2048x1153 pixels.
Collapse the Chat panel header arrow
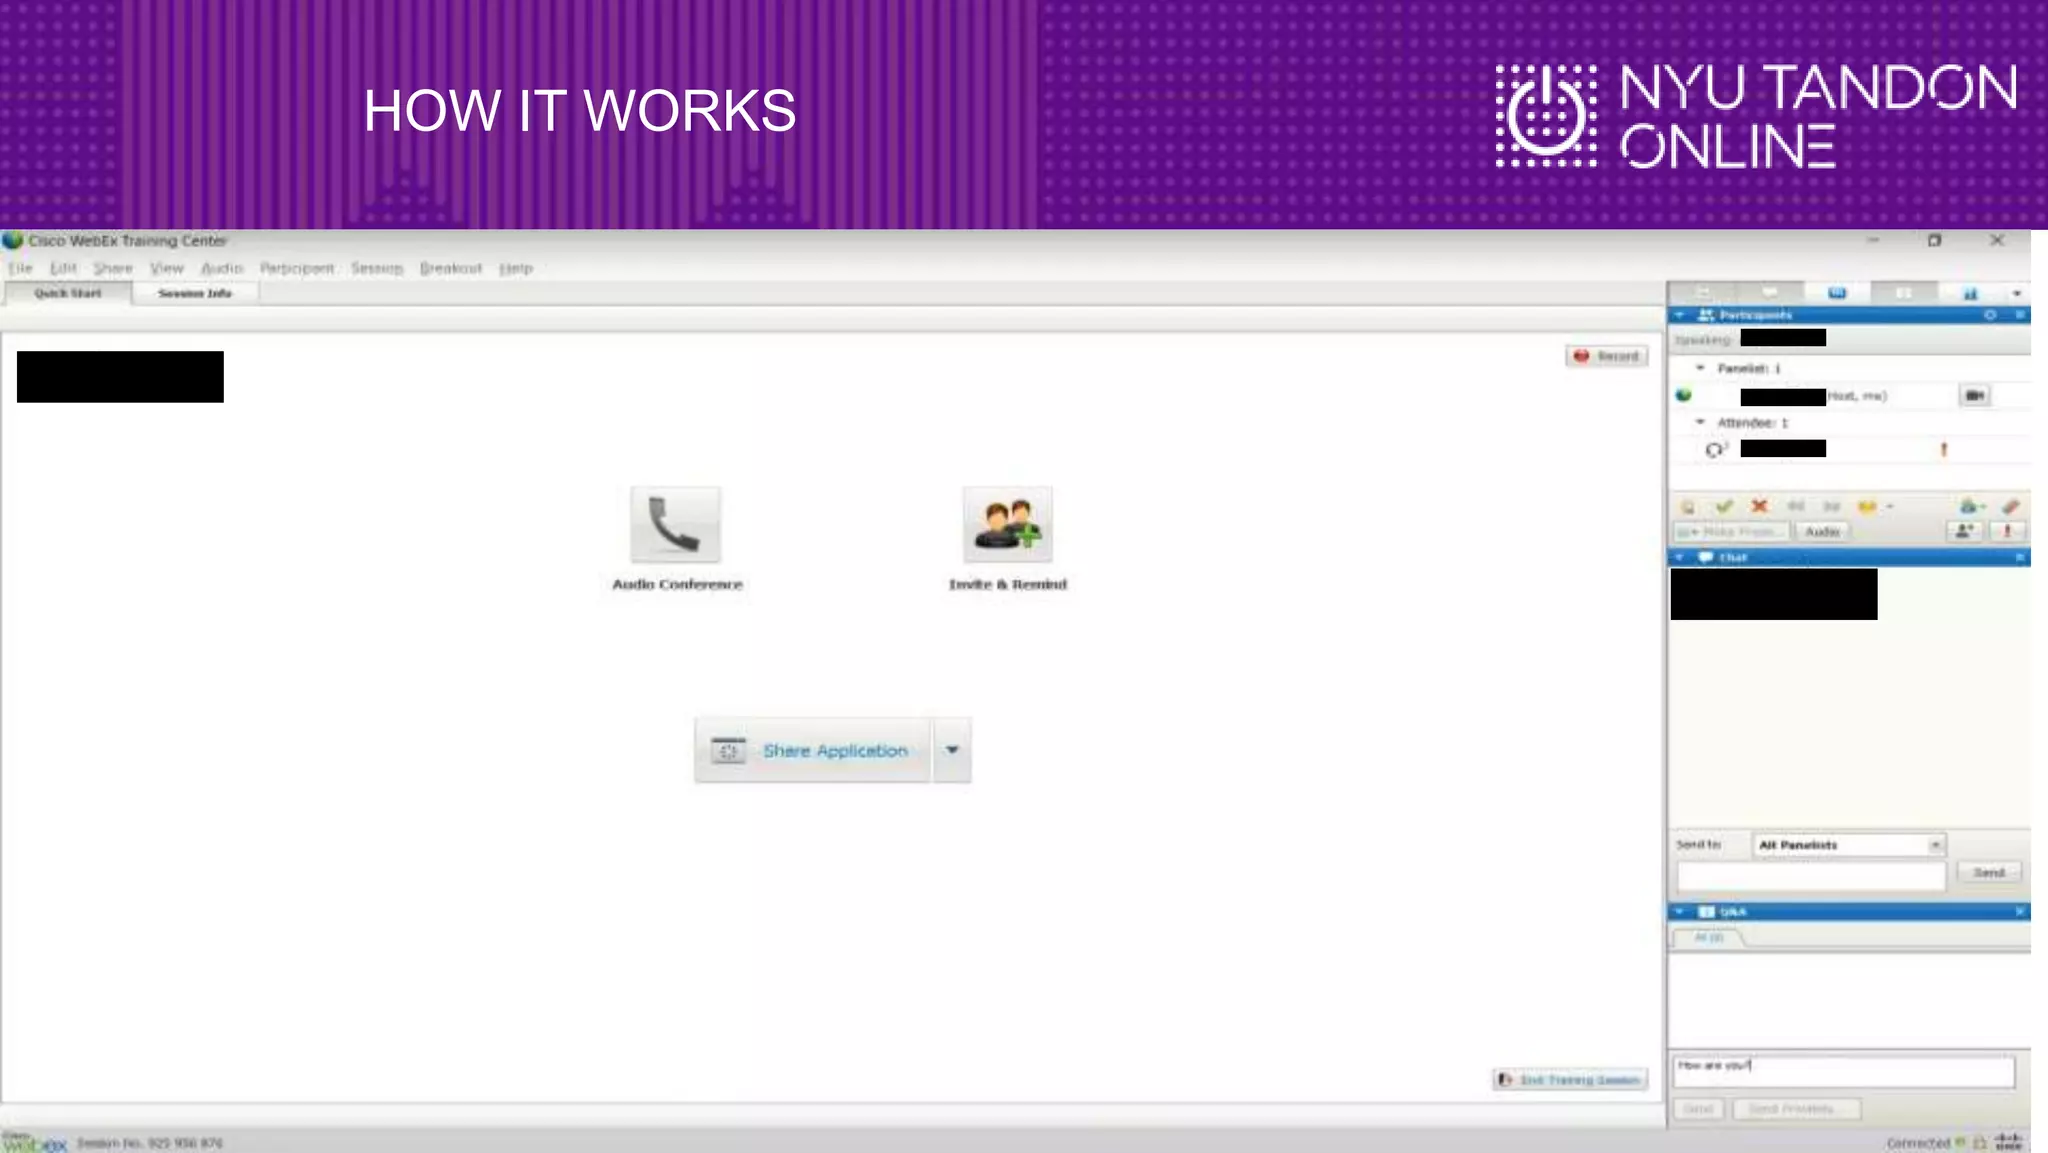(1680, 557)
